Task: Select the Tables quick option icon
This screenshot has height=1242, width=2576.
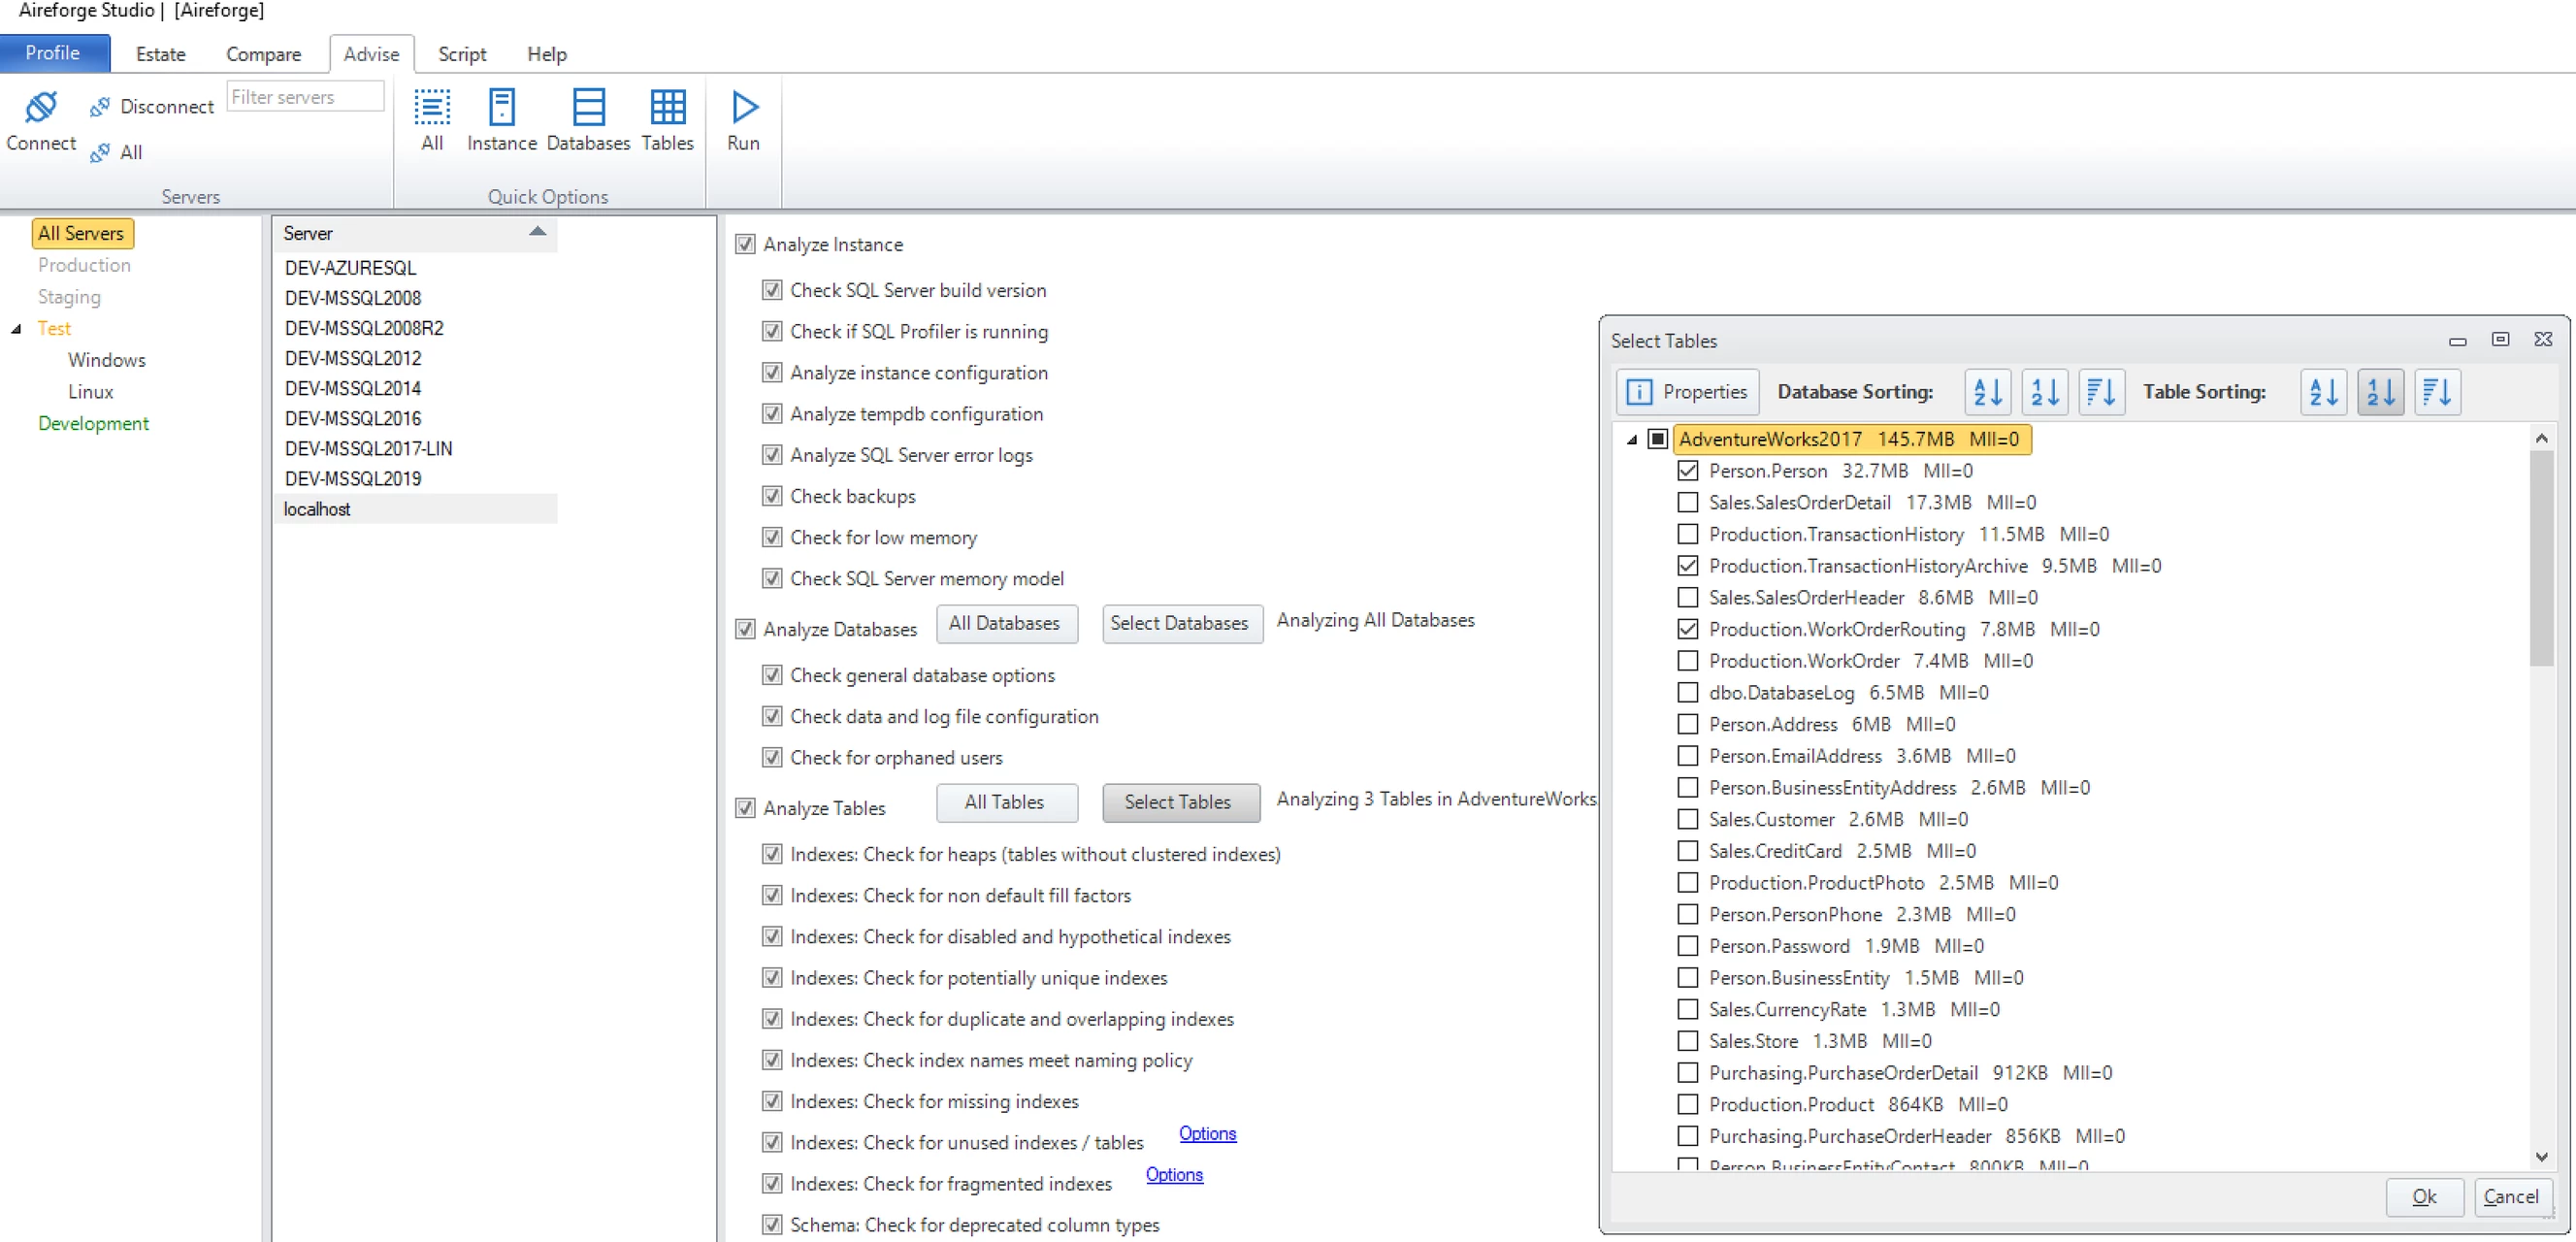Action: tap(667, 107)
